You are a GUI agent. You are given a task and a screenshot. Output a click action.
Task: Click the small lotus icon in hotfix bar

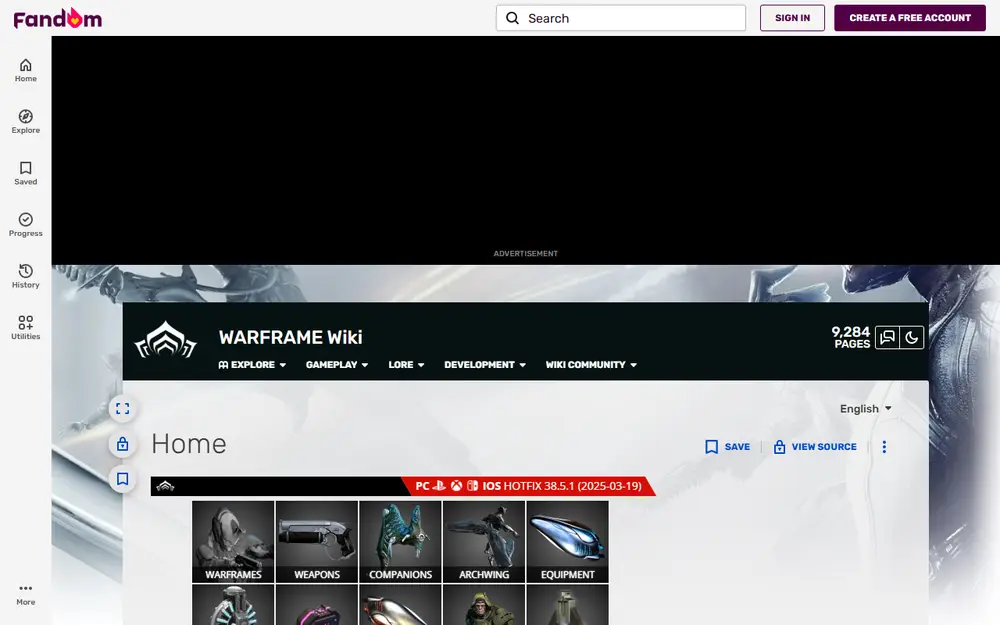165,486
